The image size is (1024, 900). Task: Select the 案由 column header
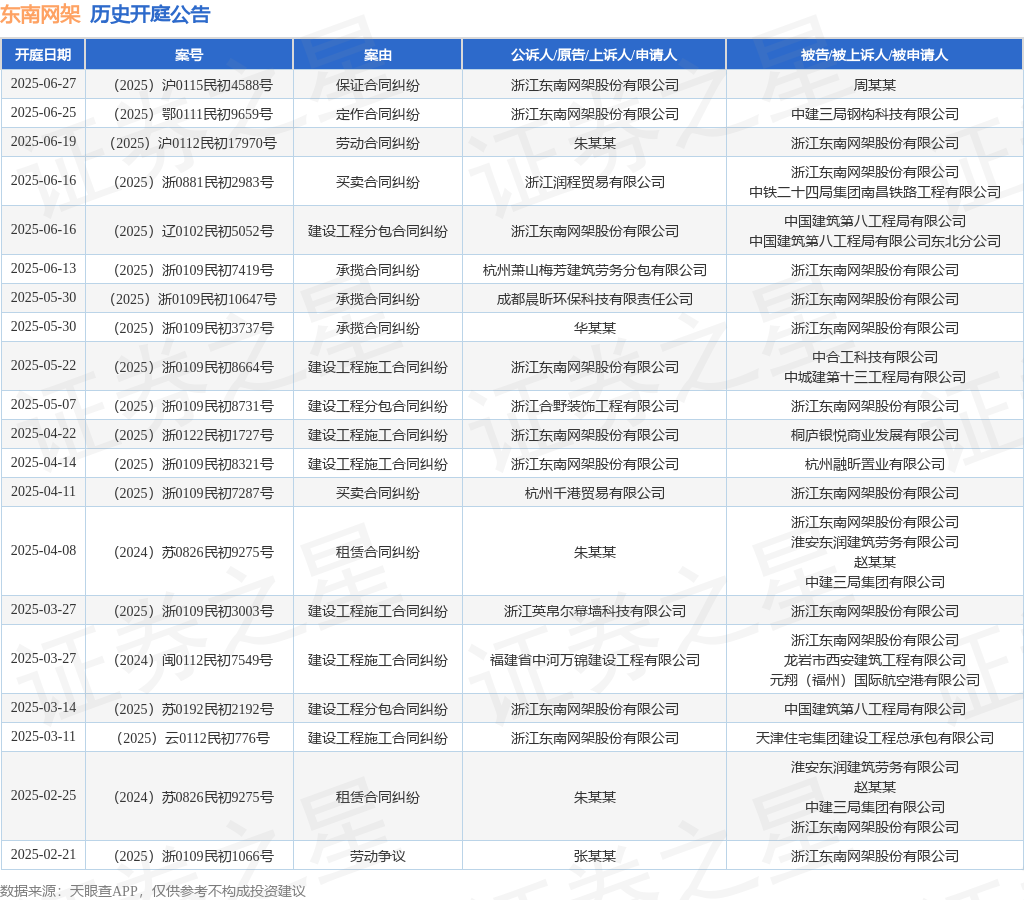click(377, 55)
